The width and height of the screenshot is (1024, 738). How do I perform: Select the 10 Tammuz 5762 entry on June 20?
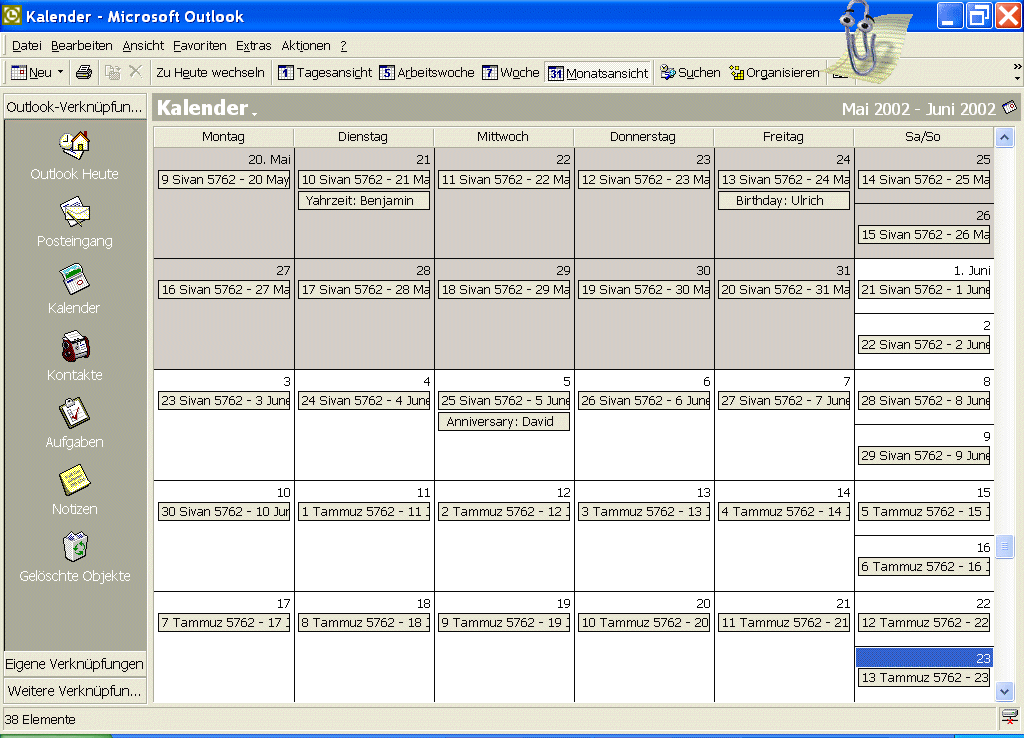click(x=644, y=623)
